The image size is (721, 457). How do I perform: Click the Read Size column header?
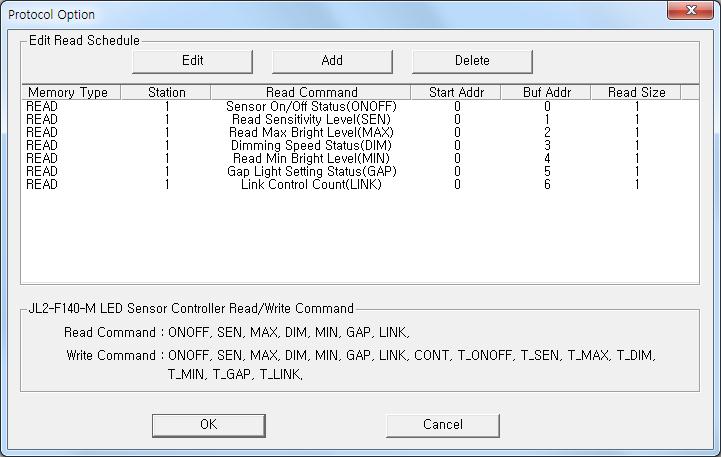click(636, 92)
